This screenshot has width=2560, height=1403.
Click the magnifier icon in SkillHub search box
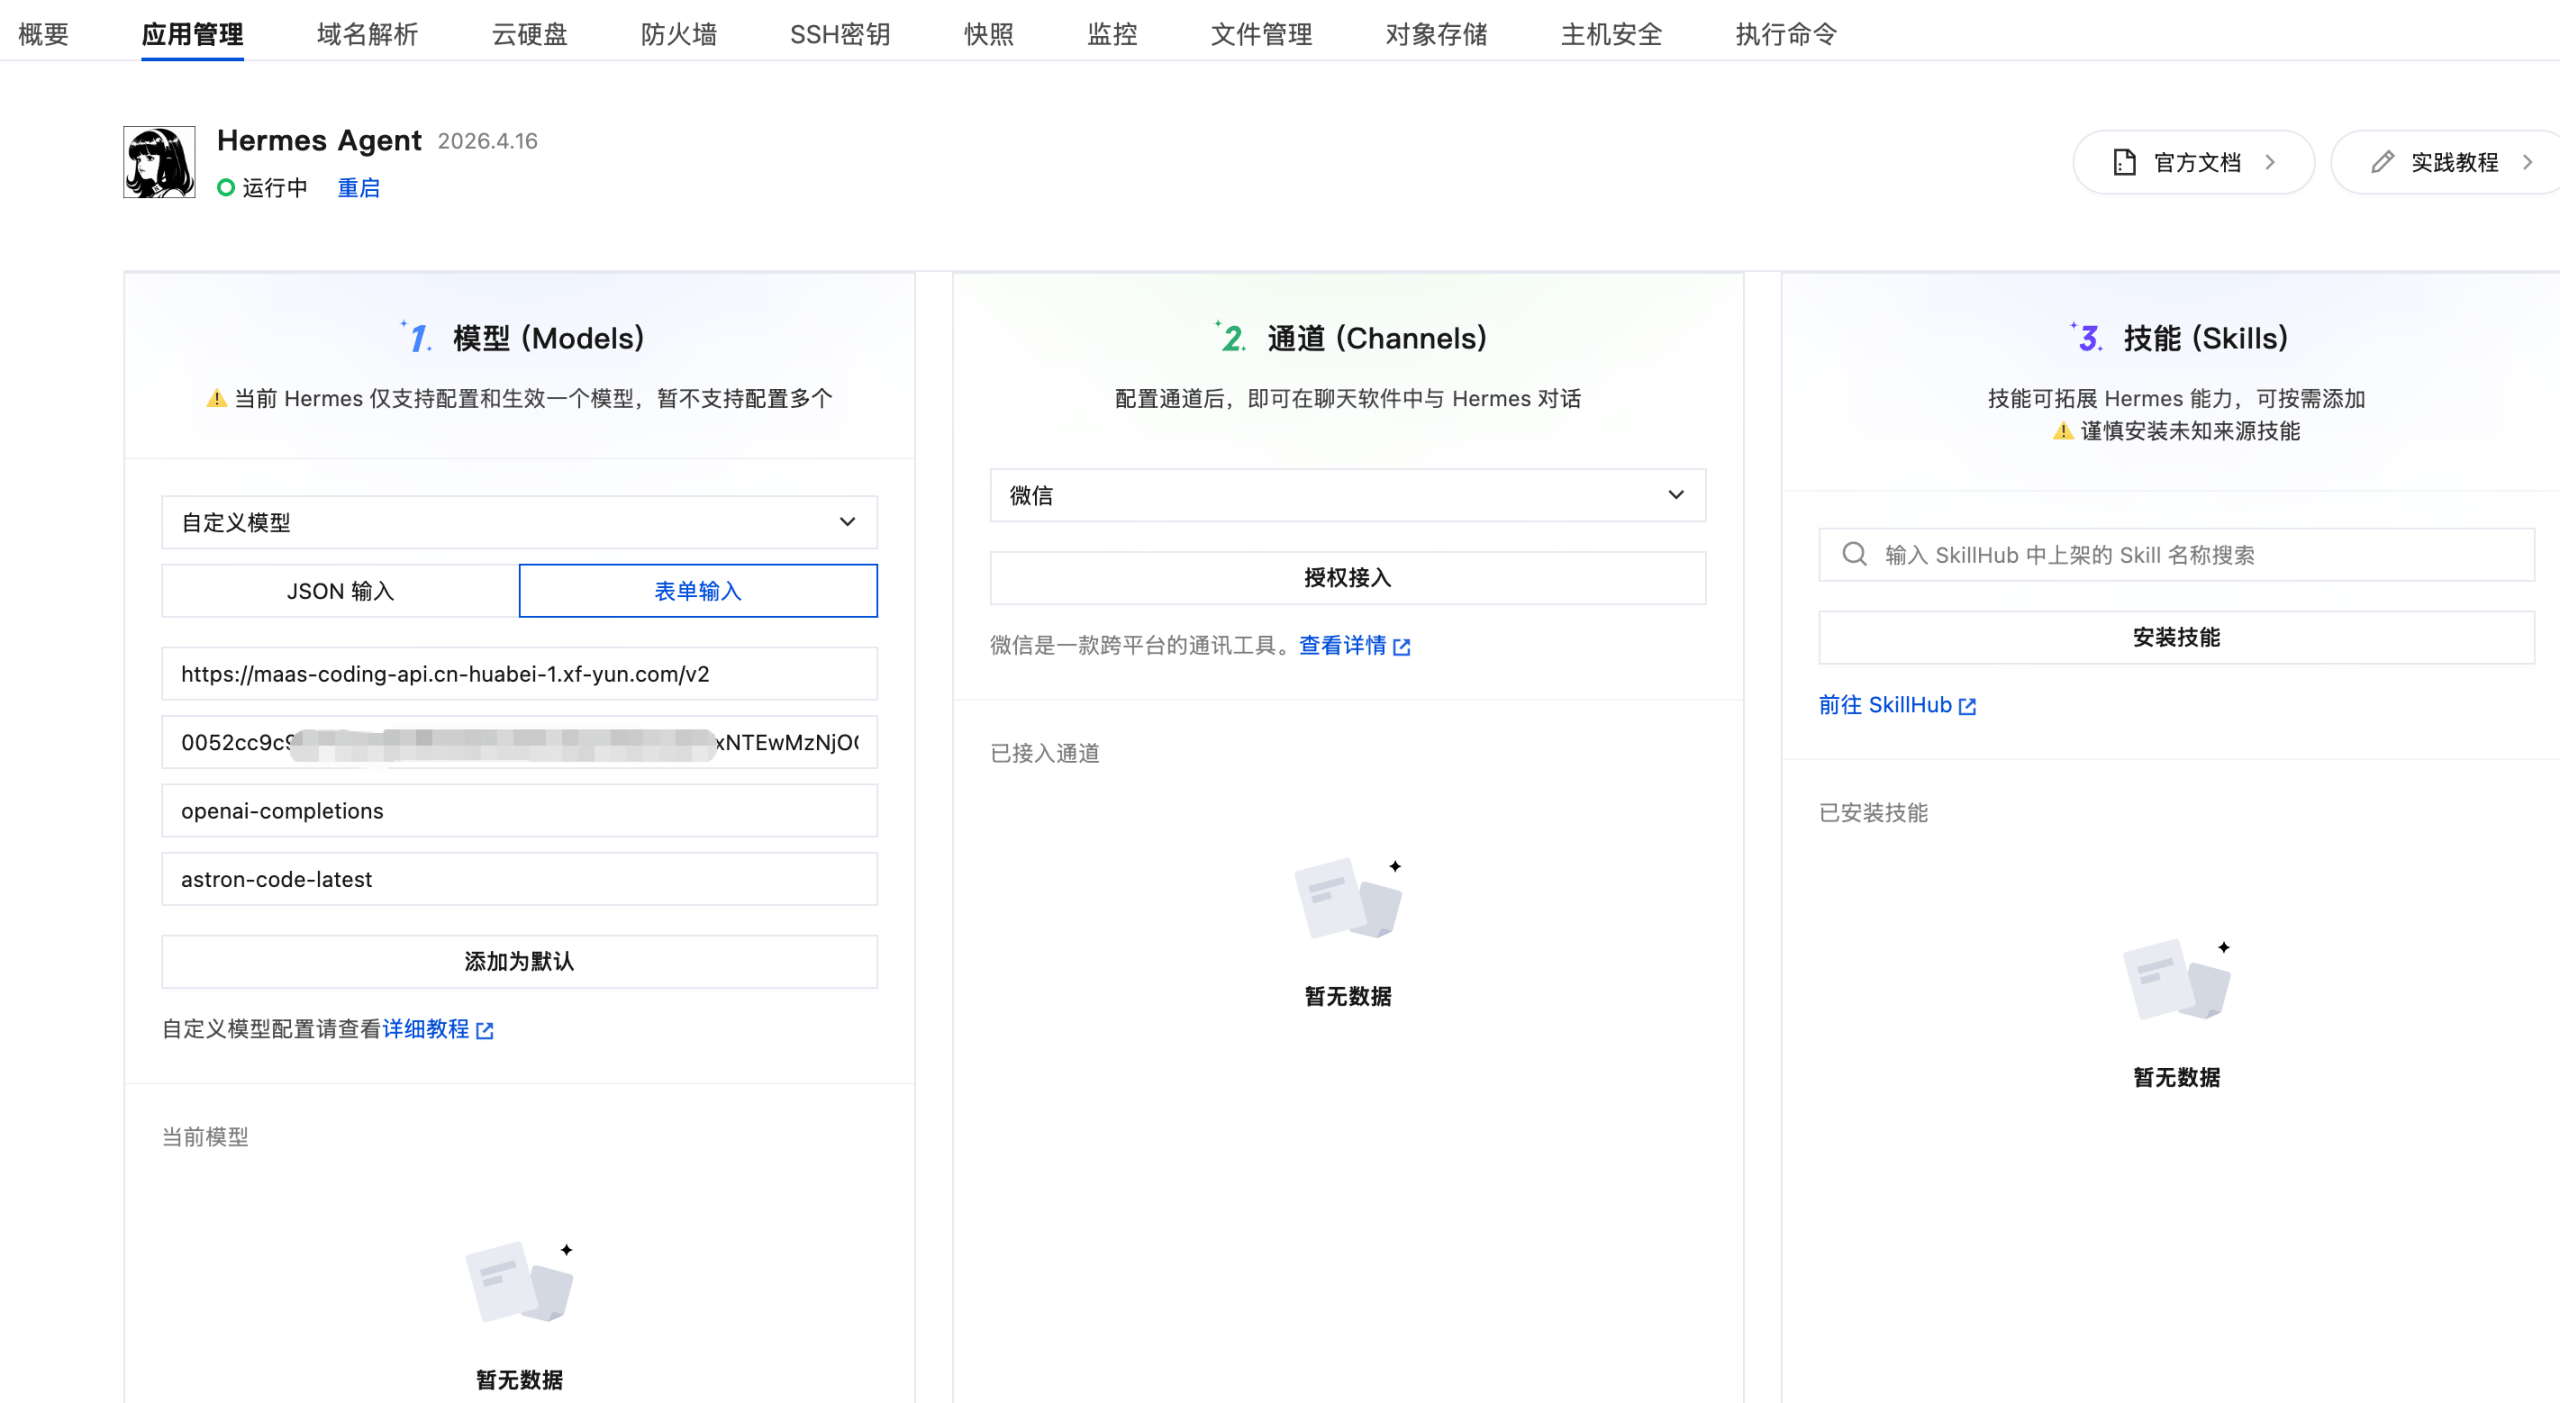click(x=1856, y=554)
